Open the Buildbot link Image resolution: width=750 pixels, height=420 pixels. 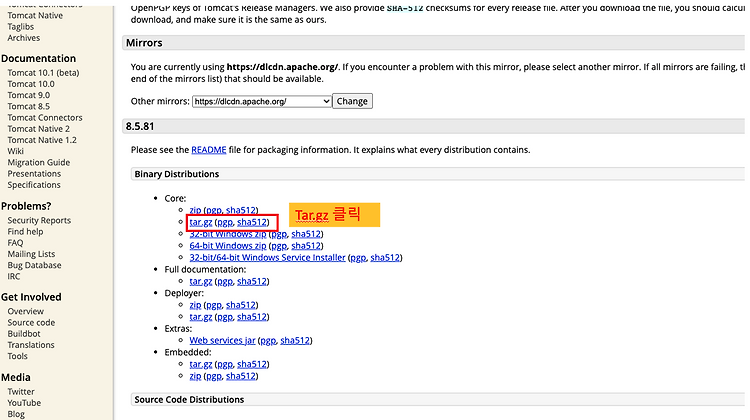pyautogui.click(x=23, y=334)
